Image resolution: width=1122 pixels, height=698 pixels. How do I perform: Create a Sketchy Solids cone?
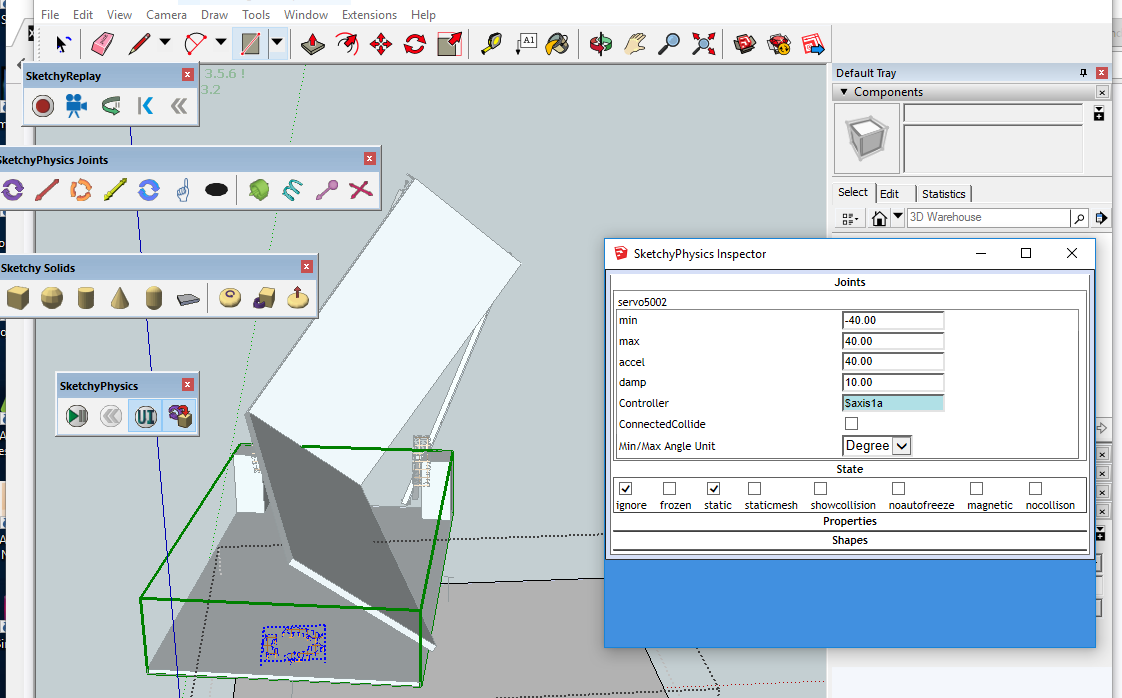coord(120,297)
